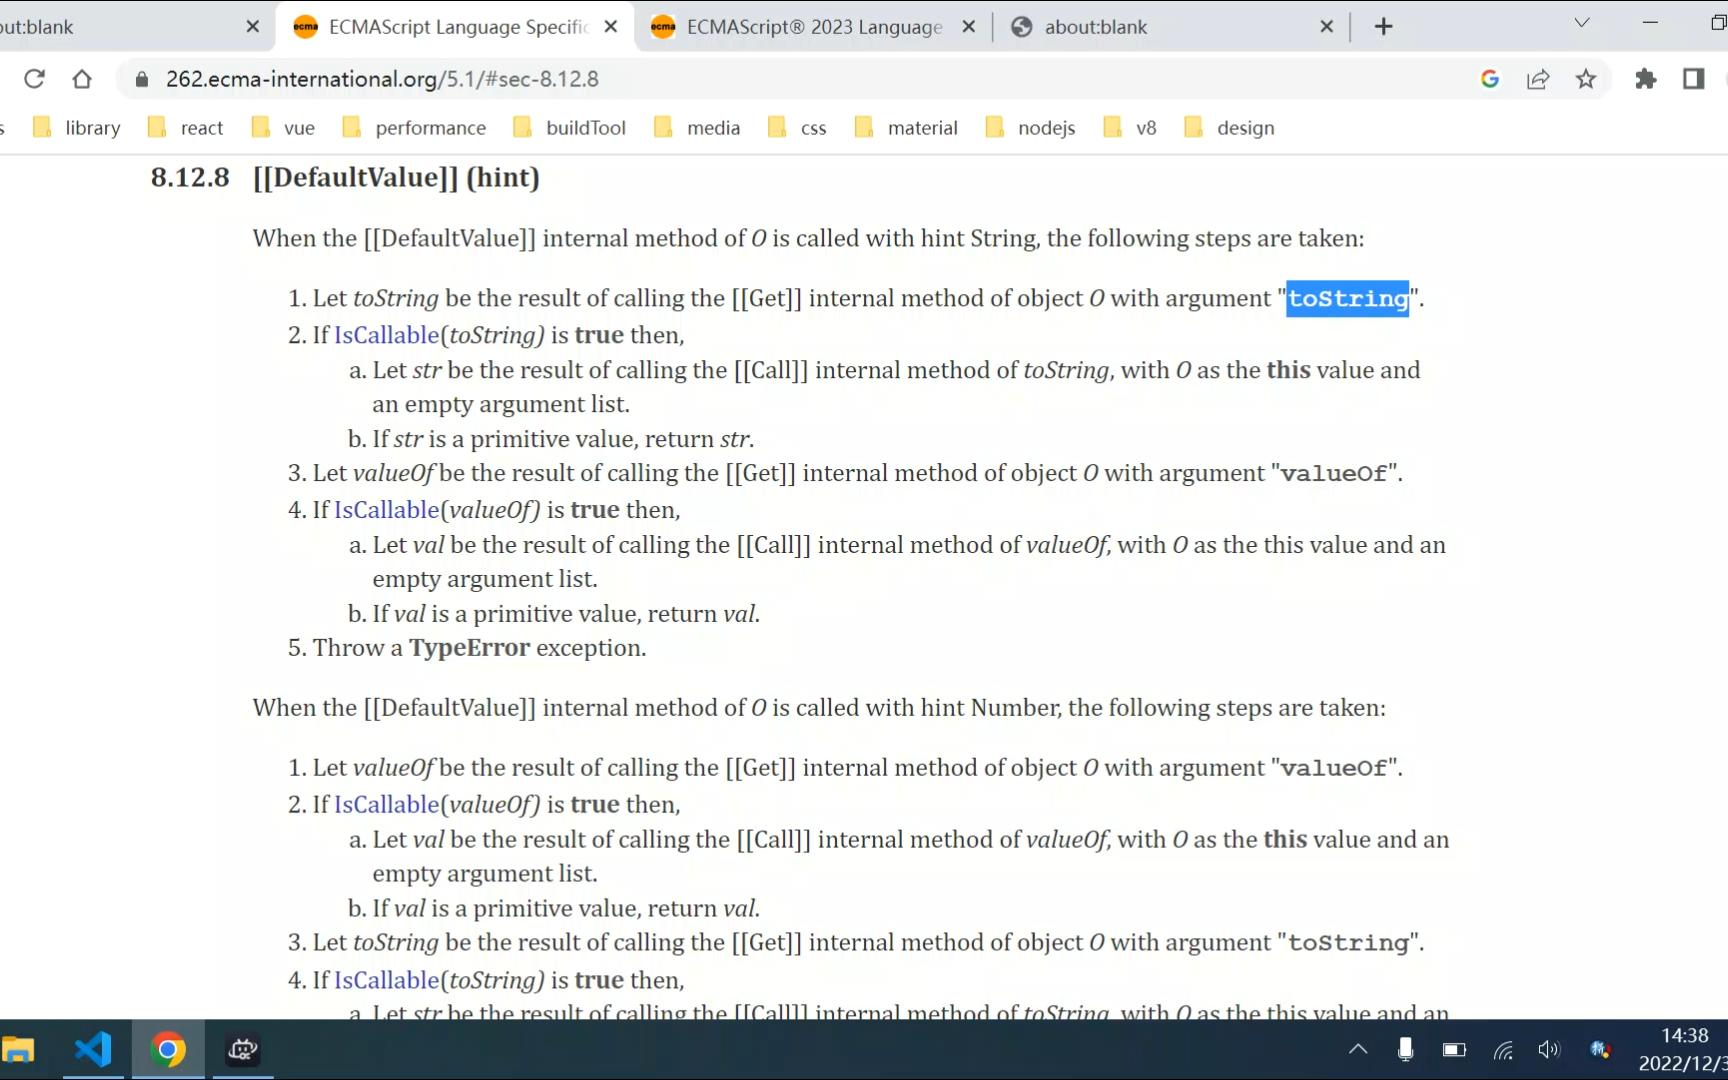
Task: Open the browser Extensions puzzle icon
Action: 1645,79
